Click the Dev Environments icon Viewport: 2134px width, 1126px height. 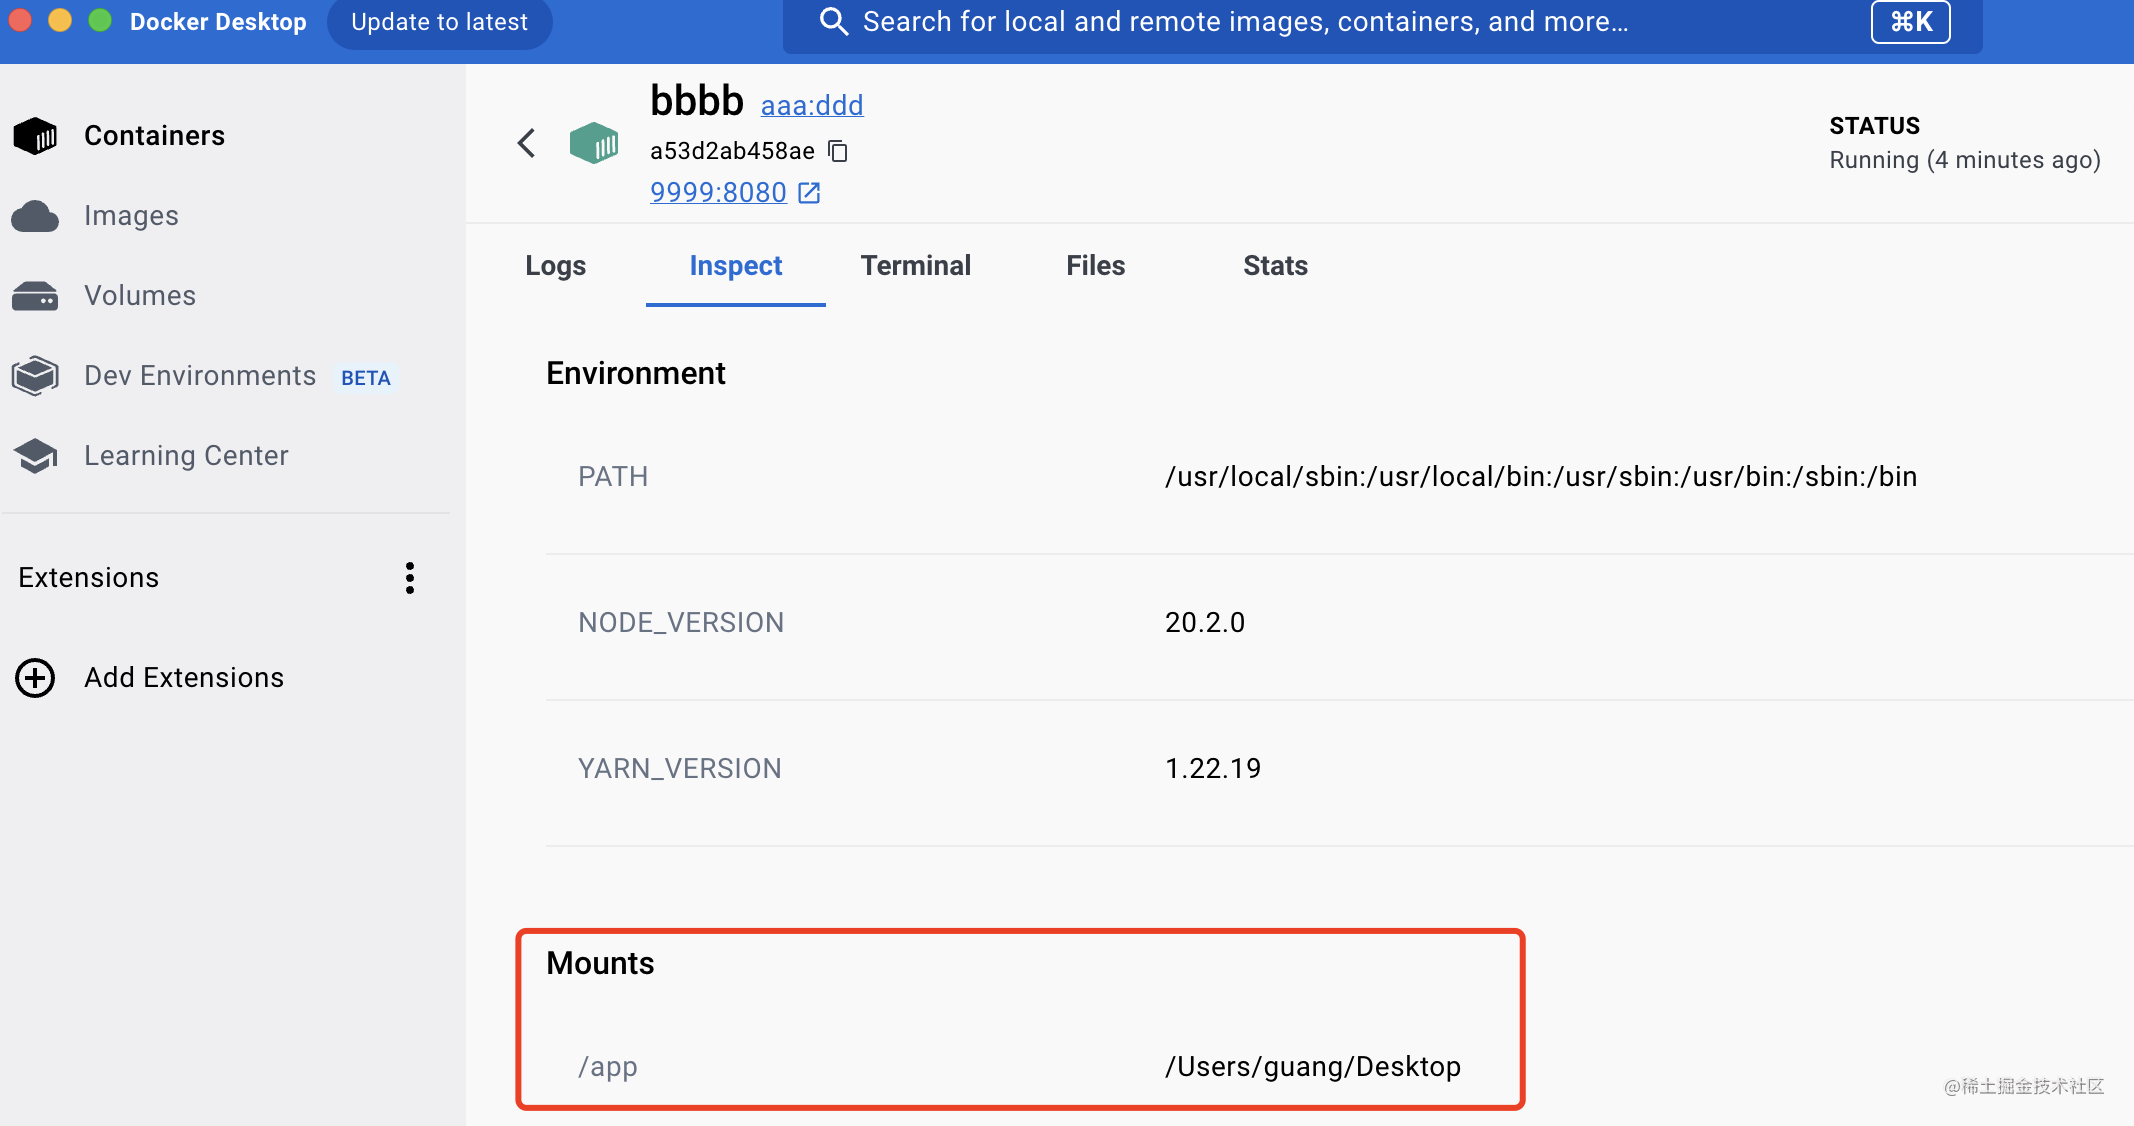pos(36,376)
